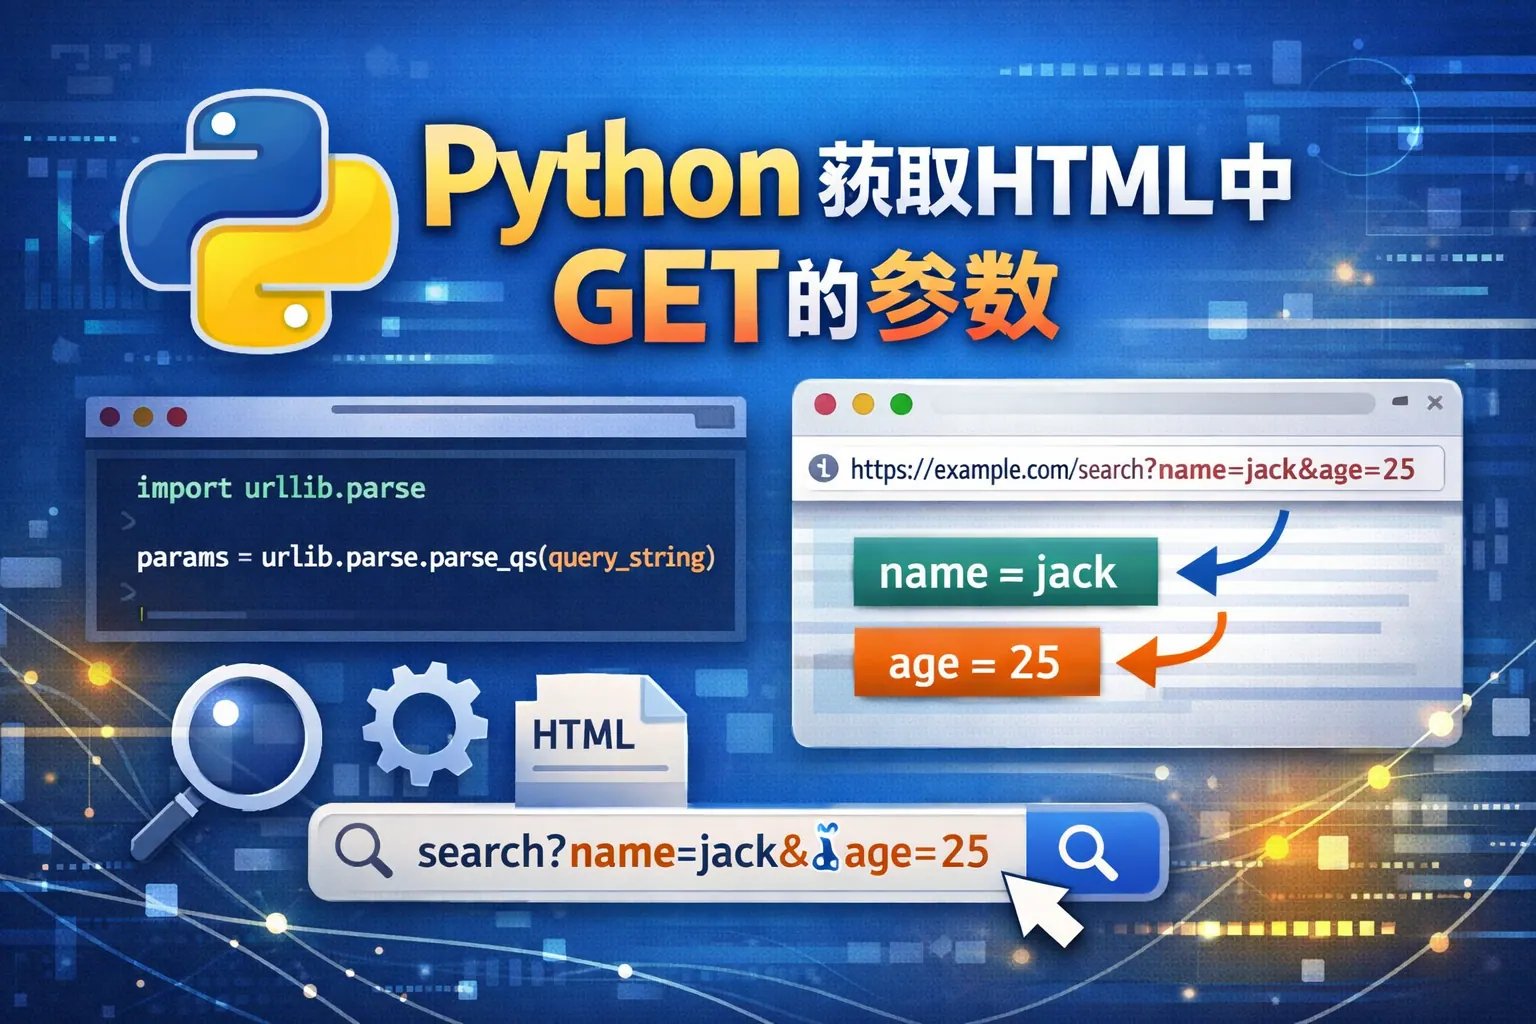Select the orange "age = 25" label

[x=976, y=662]
